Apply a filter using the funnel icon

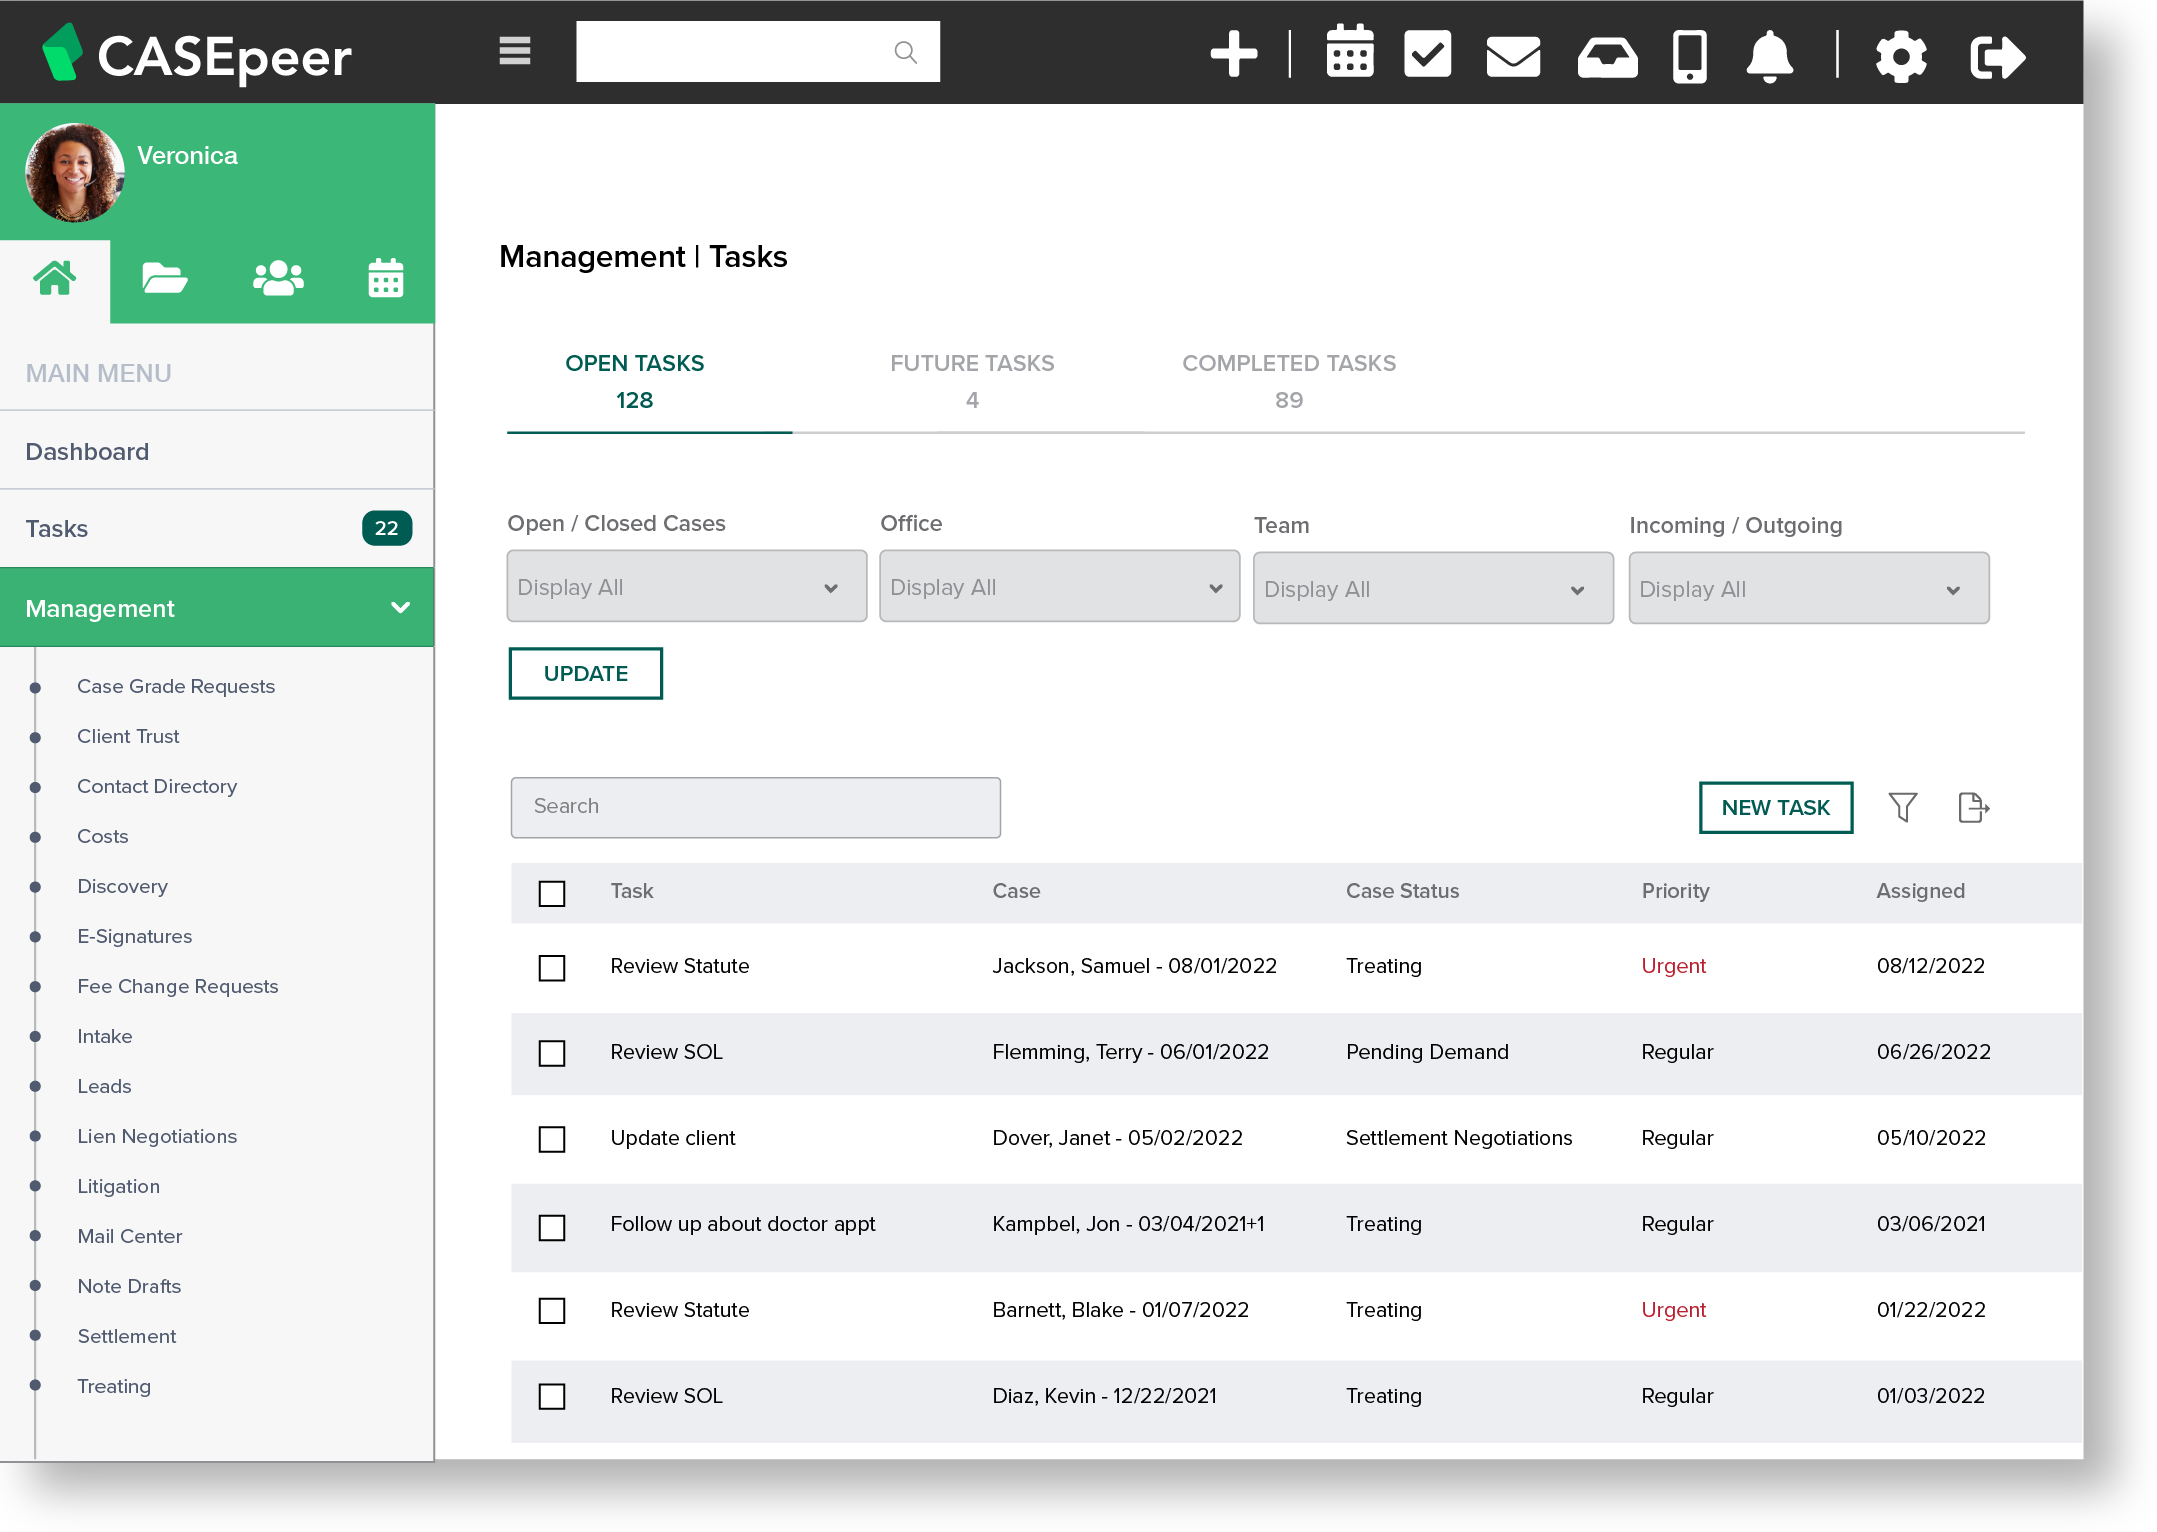[1904, 807]
